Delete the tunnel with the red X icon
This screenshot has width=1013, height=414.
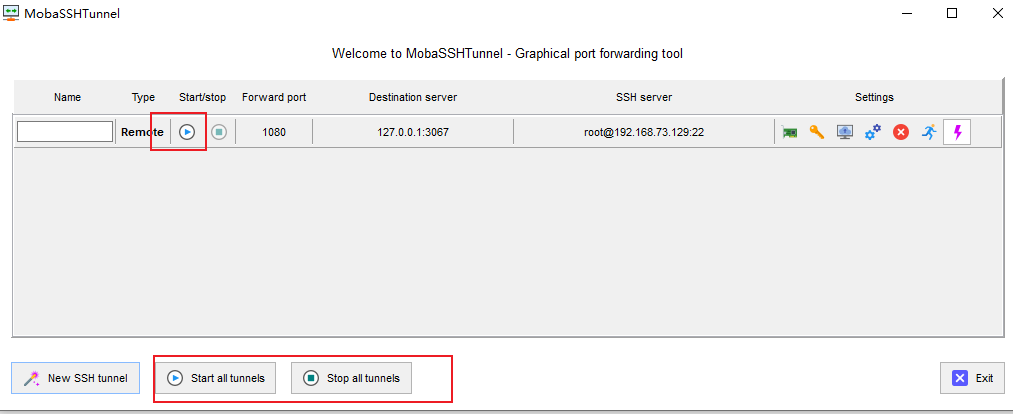tap(901, 132)
